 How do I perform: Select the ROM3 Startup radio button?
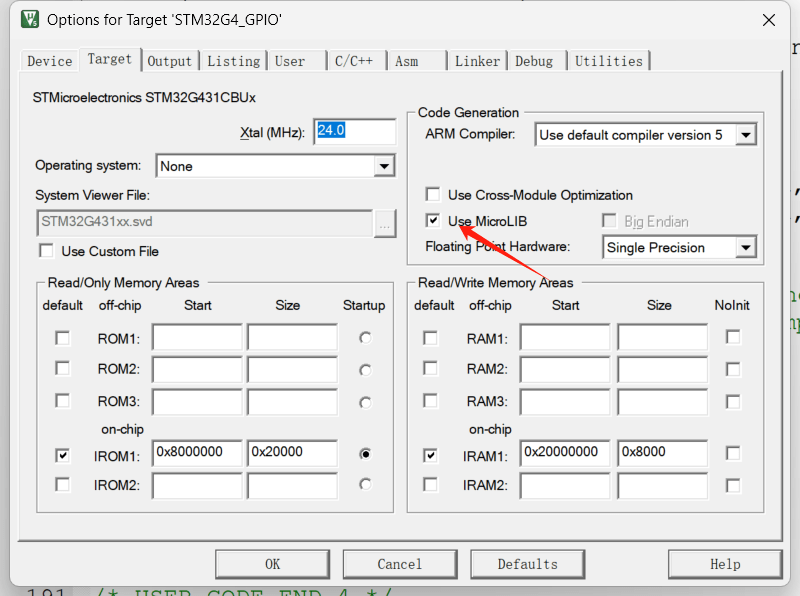pyautogui.click(x=365, y=402)
